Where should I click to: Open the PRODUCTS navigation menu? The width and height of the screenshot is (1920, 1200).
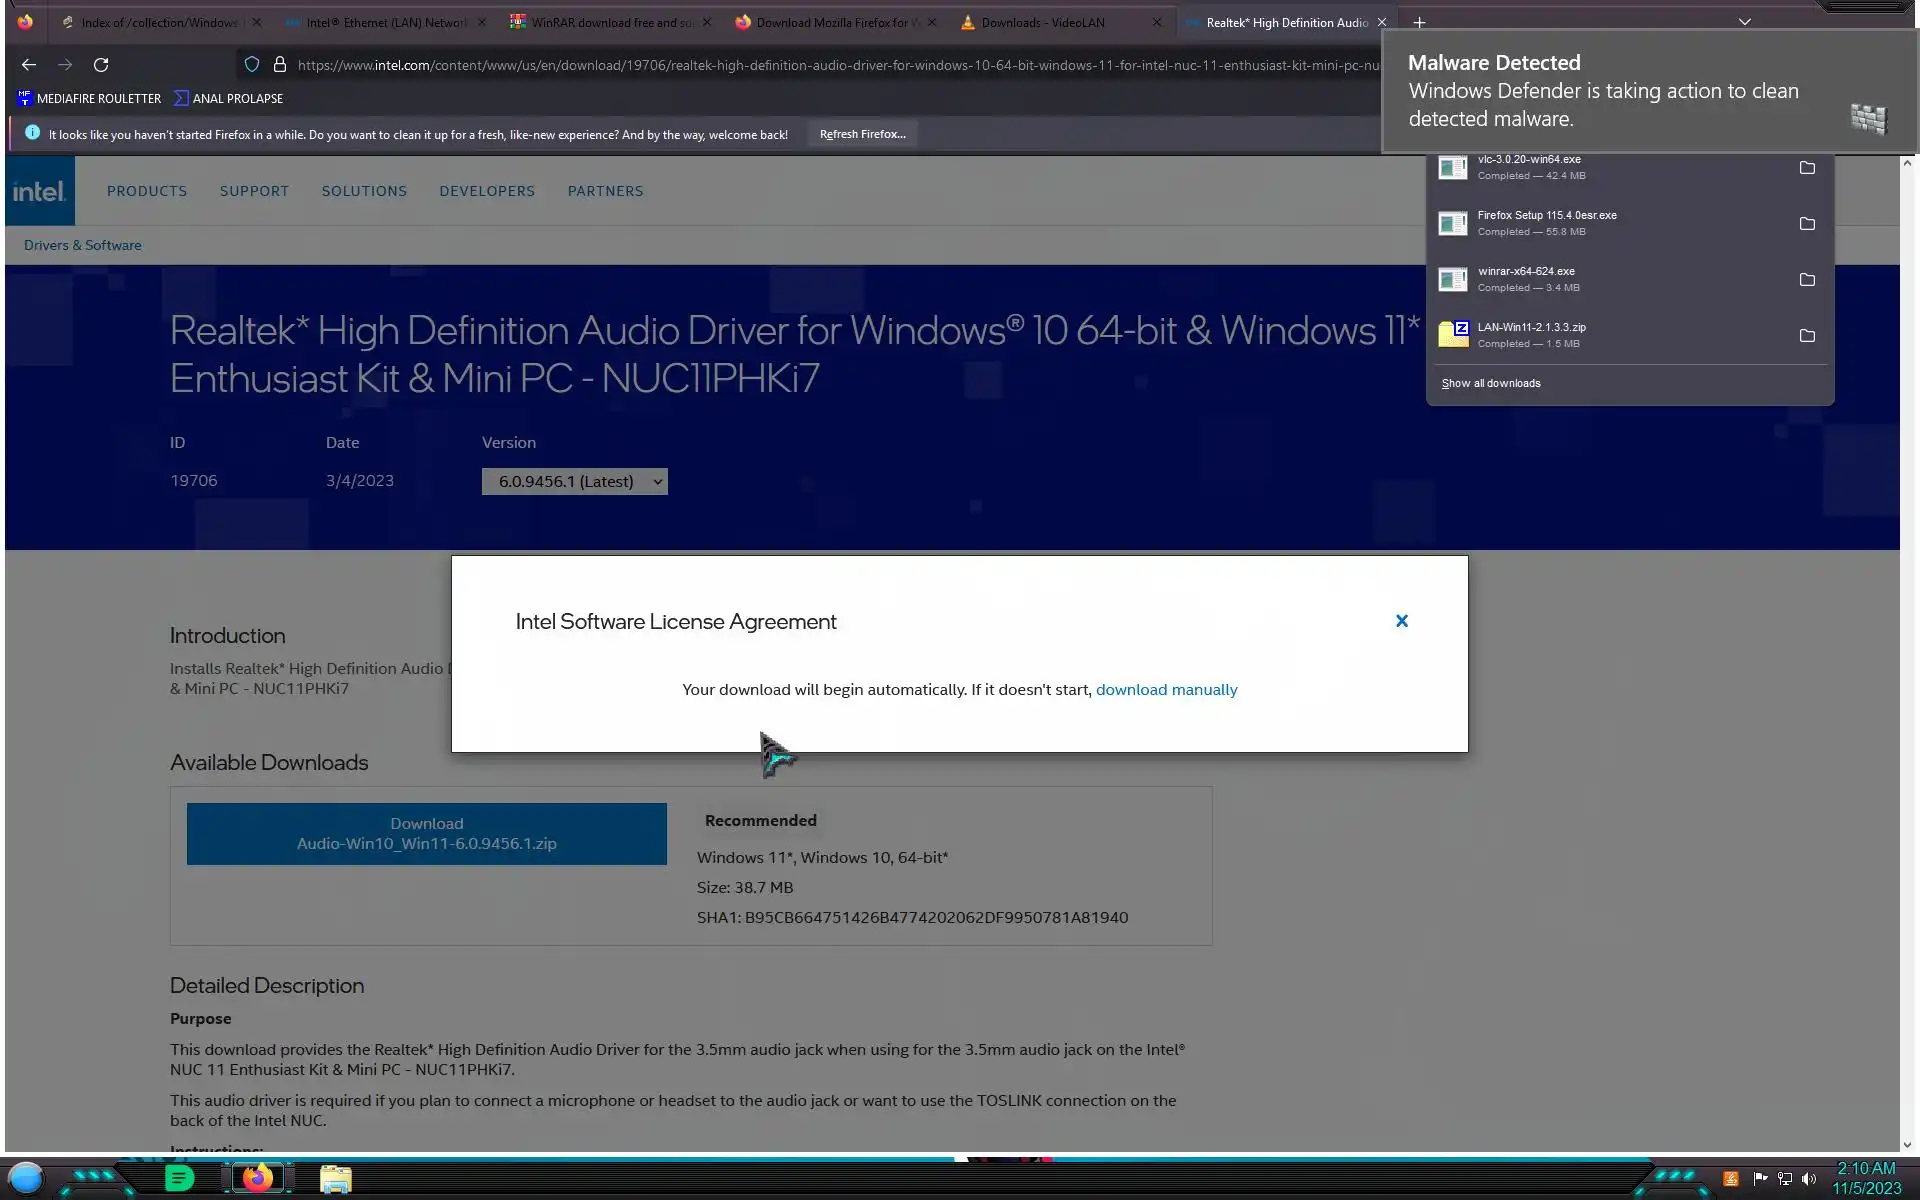pyautogui.click(x=147, y=191)
